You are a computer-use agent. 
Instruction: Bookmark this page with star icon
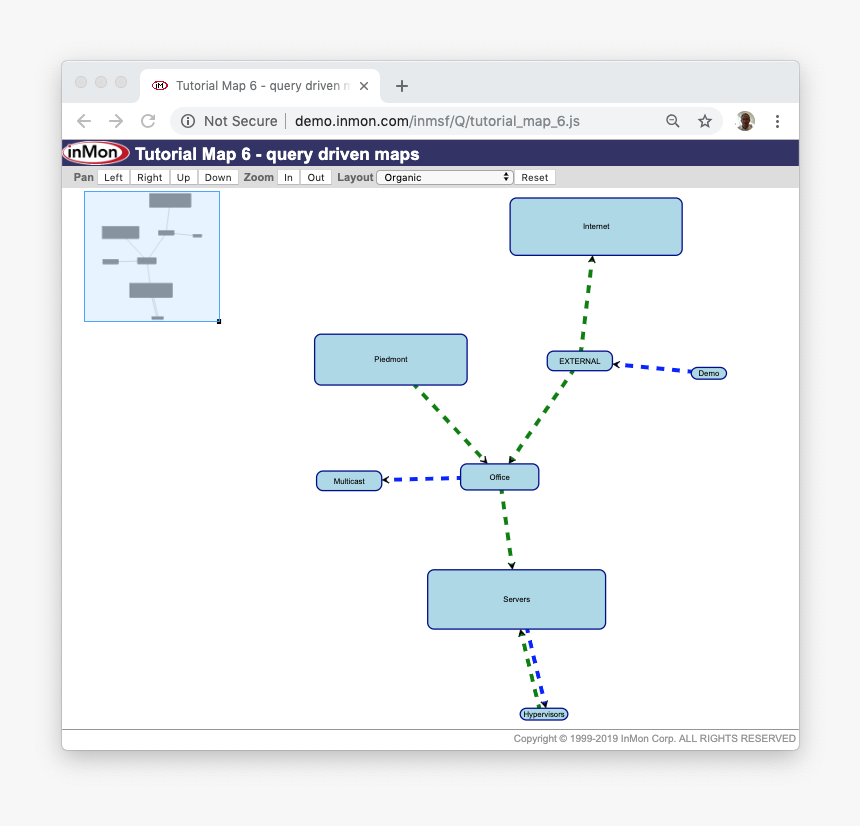tap(705, 121)
